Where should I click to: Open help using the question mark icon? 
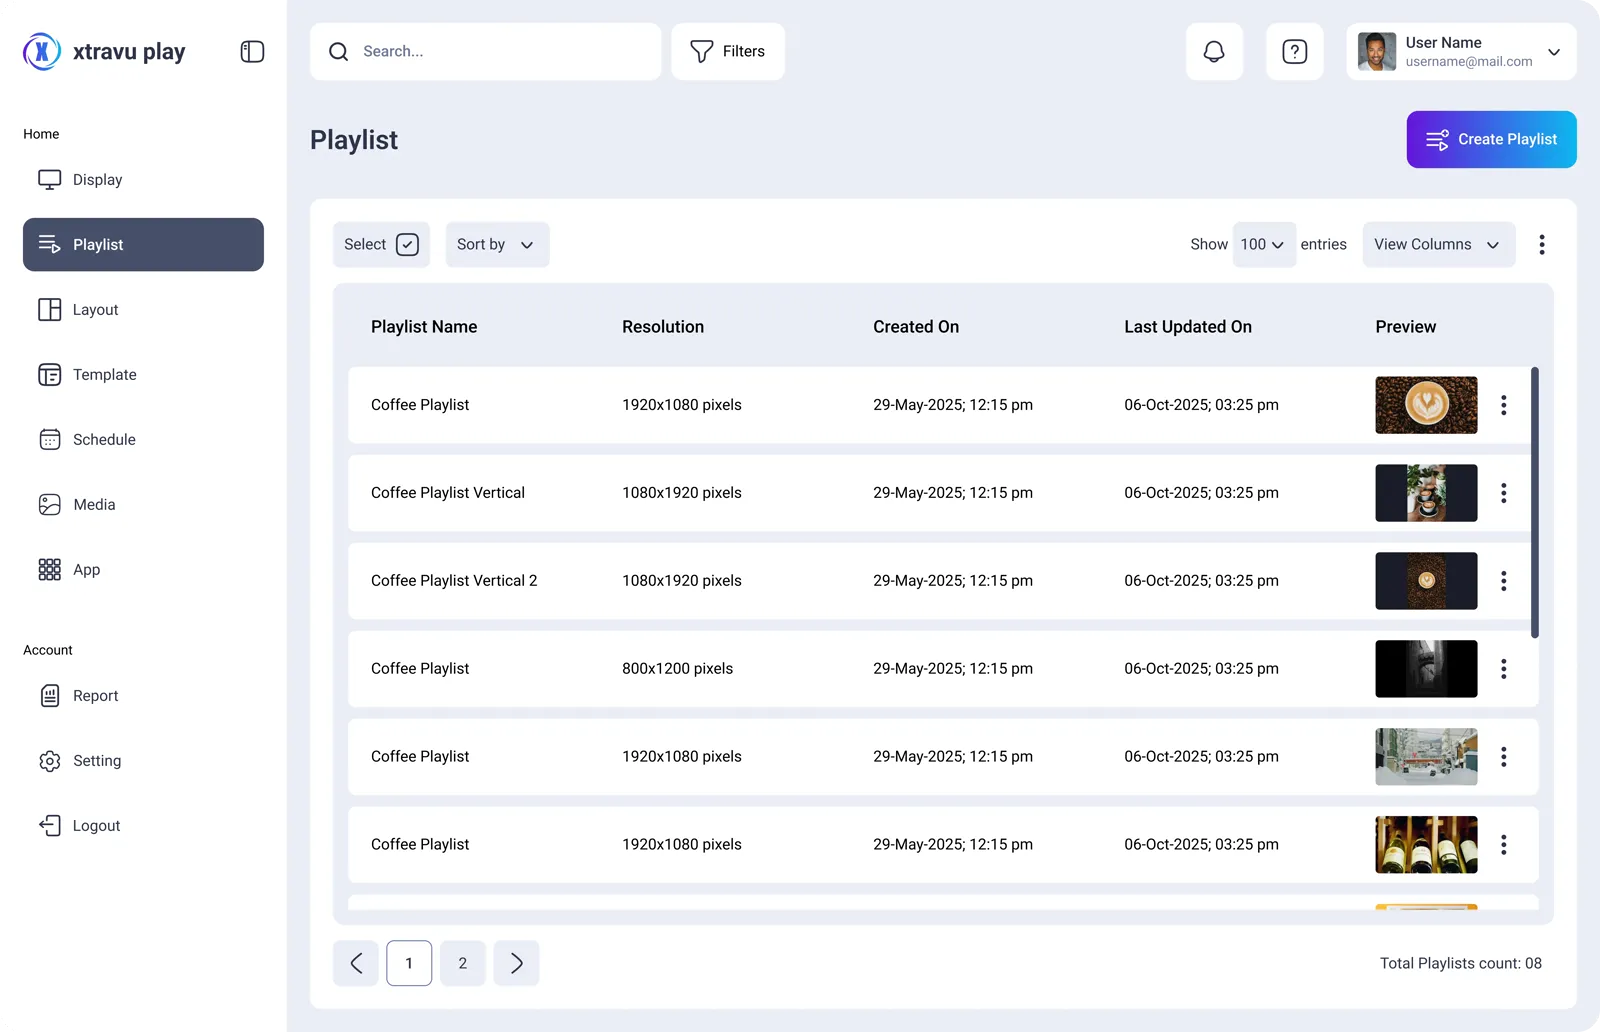click(x=1294, y=52)
